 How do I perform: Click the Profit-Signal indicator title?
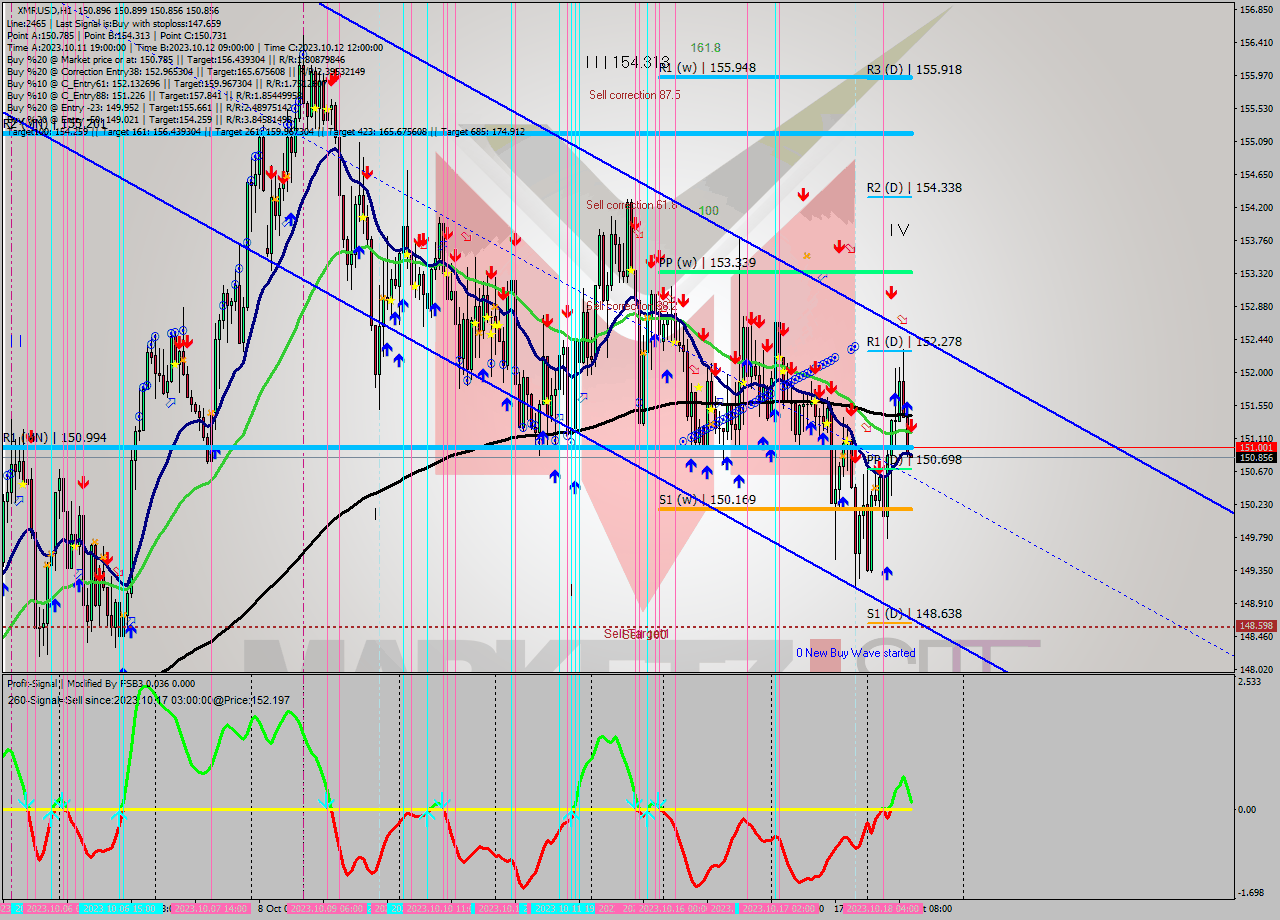pos(34,683)
